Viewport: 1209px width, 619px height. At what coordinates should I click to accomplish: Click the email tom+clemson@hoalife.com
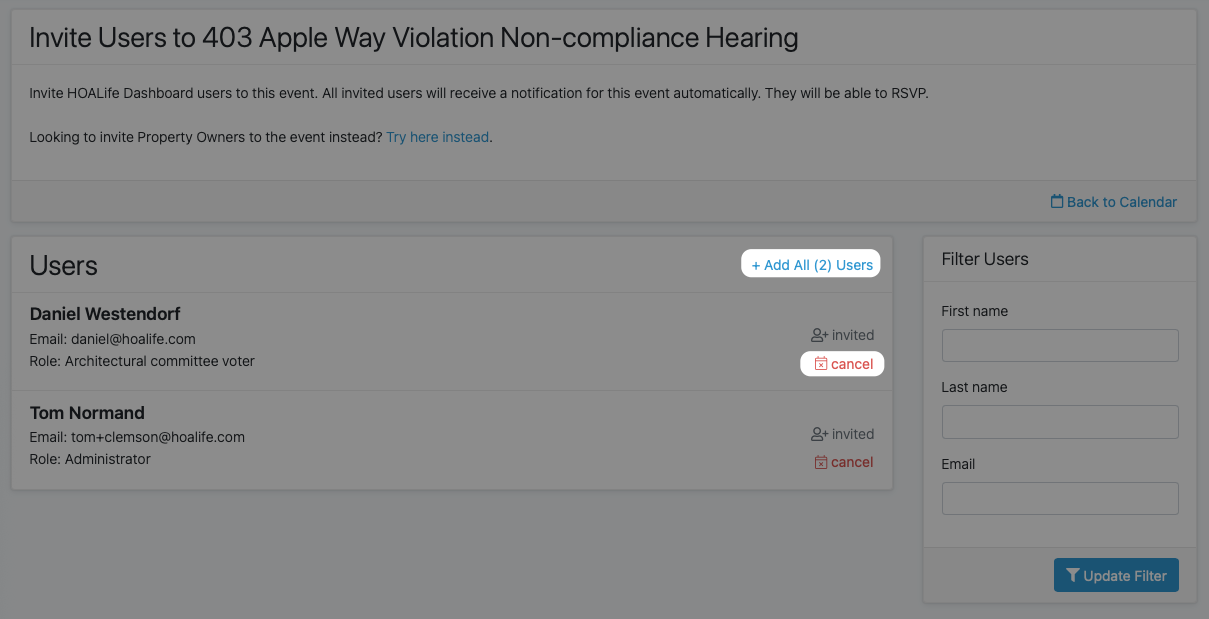[x=158, y=437]
